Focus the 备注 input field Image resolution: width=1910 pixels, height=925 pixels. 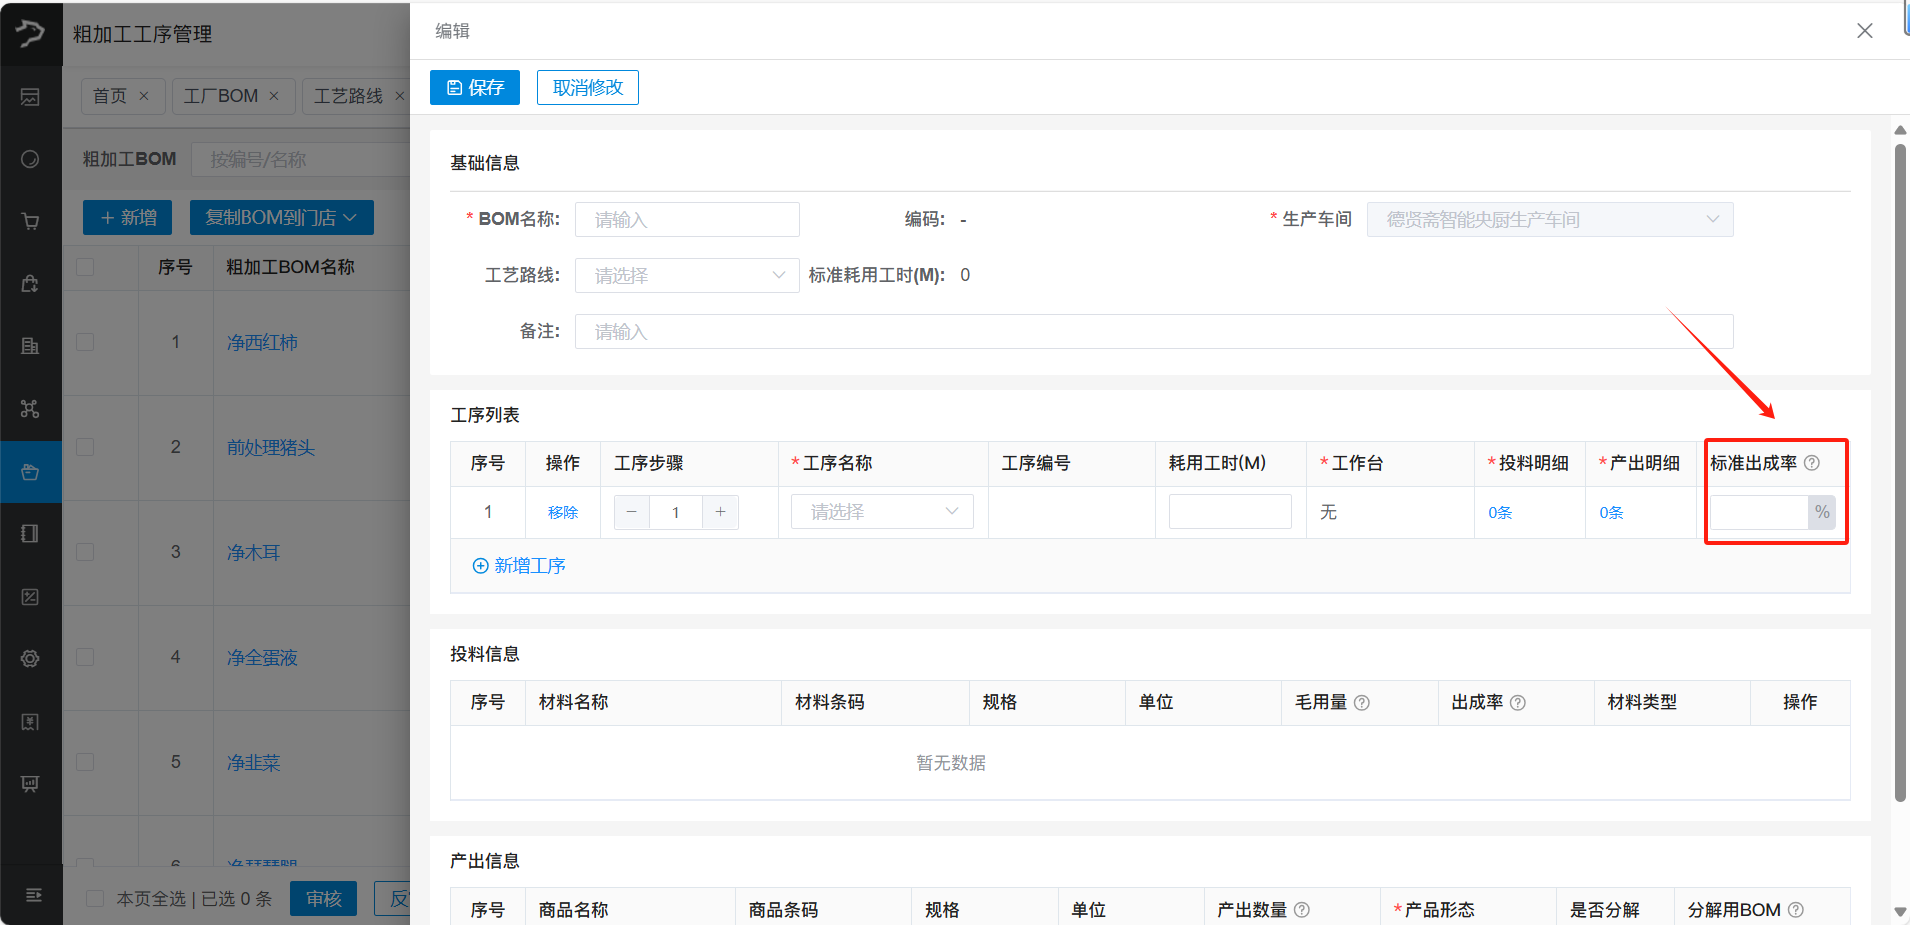(x=1154, y=332)
